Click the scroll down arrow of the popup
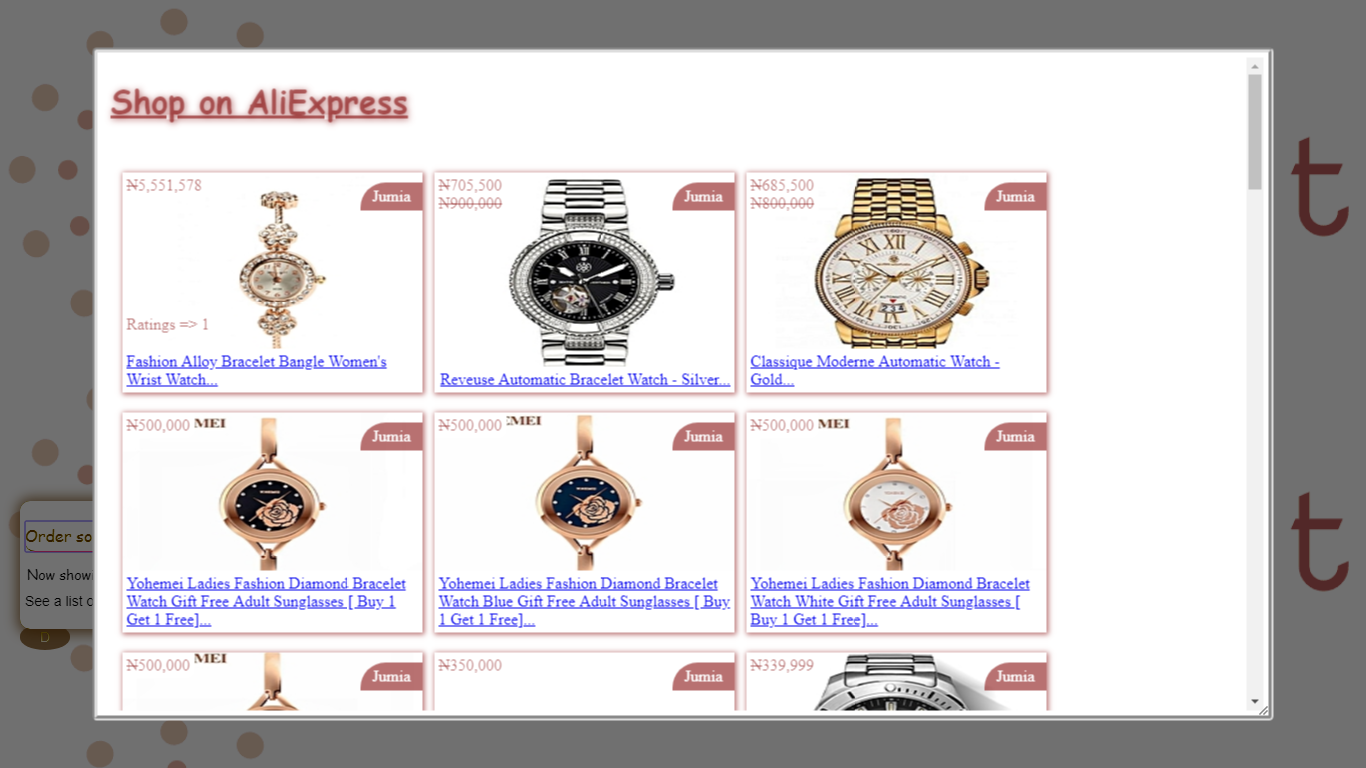Screen dimensions: 1366x768 1255,702
